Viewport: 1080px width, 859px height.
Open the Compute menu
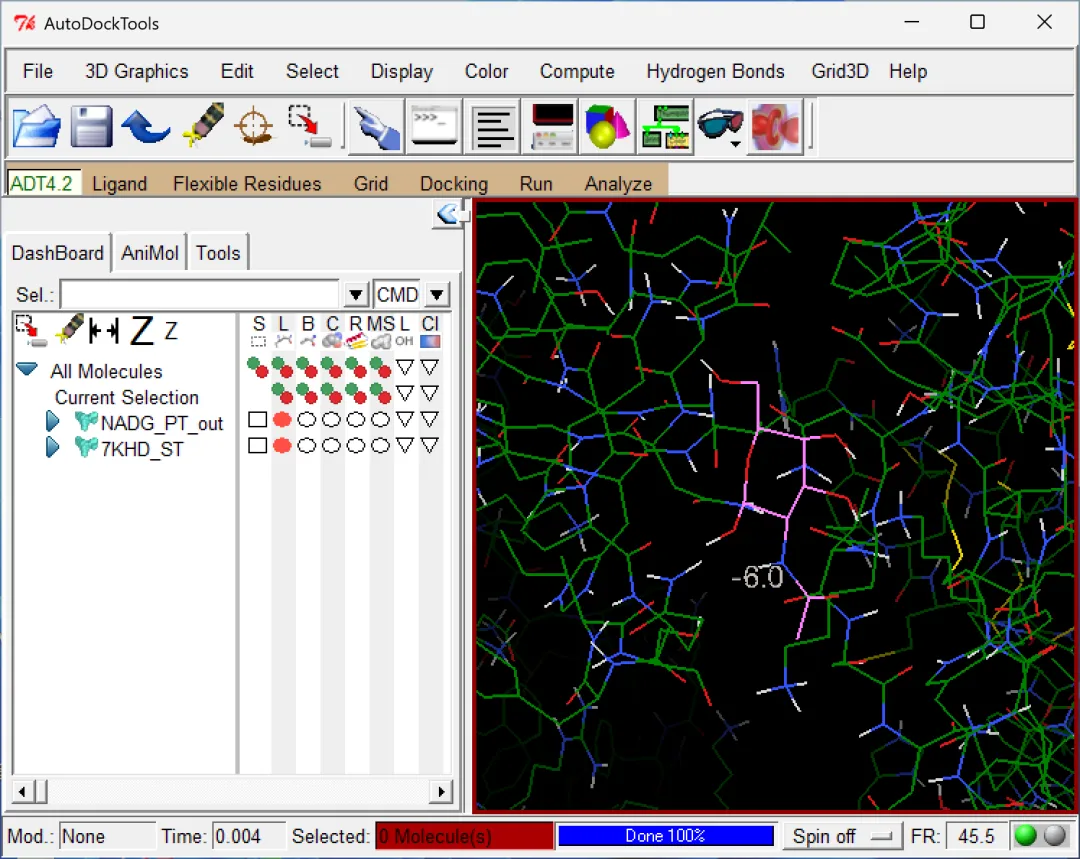577,72
